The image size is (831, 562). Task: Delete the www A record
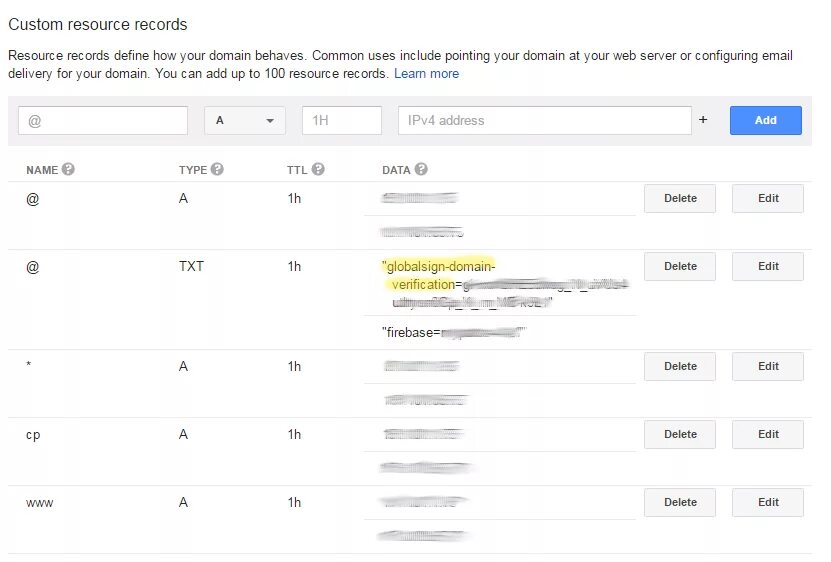click(680, 502)
